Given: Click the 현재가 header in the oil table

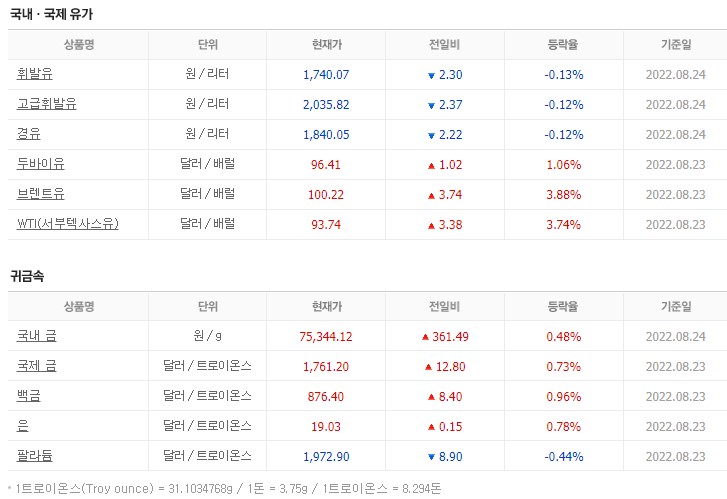Looking at the screenshot, I should [x=326, y=45].
